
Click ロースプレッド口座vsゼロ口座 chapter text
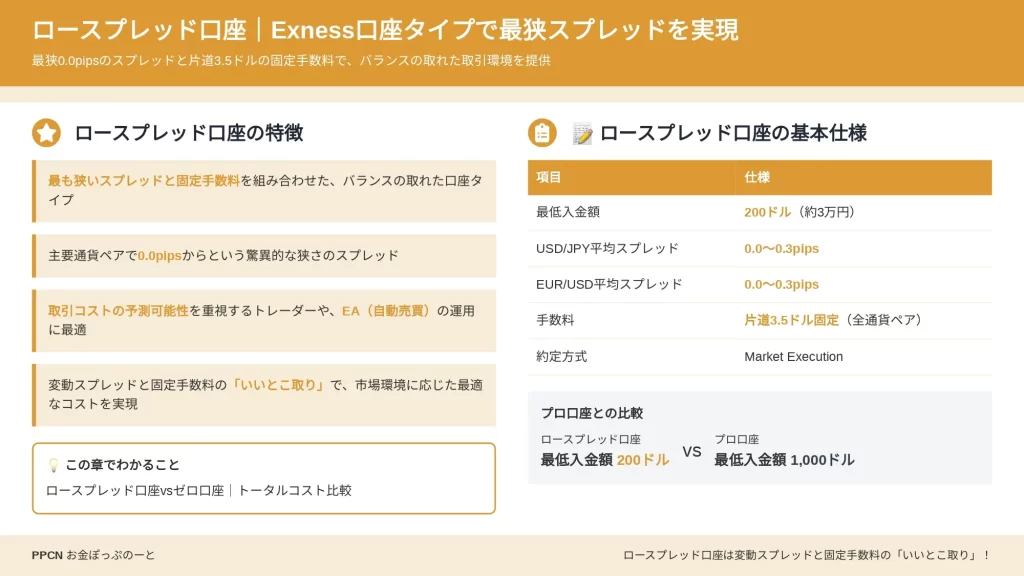pyautogui.click(x=135, y=490)
